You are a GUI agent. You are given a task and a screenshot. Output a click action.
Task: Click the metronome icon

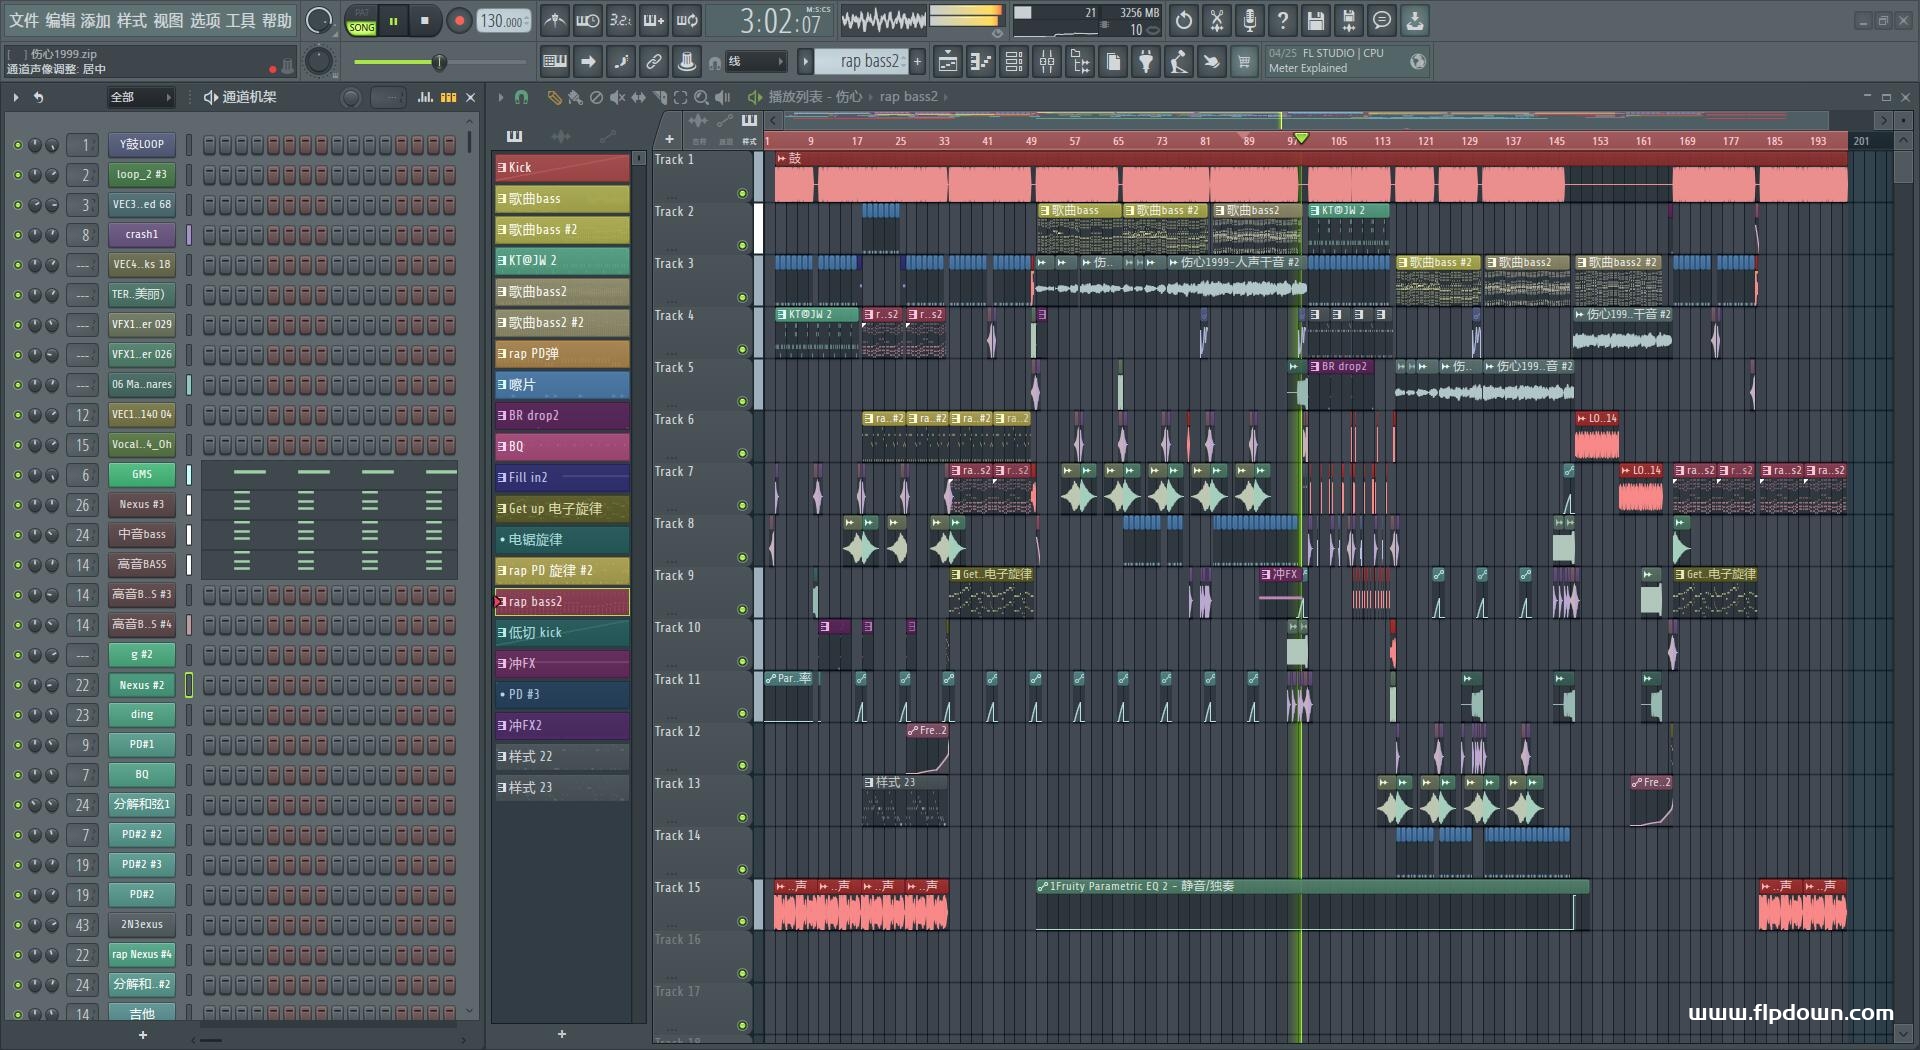click(x=554, y=20)
